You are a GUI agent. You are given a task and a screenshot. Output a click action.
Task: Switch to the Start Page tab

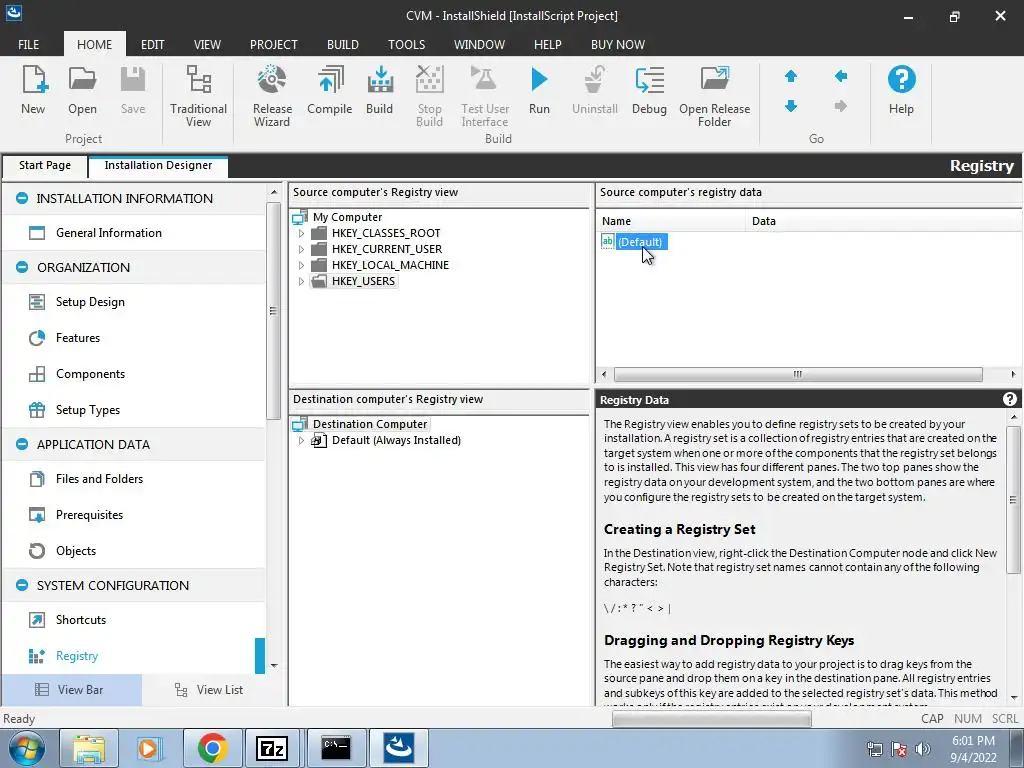[x=45, y=166]
